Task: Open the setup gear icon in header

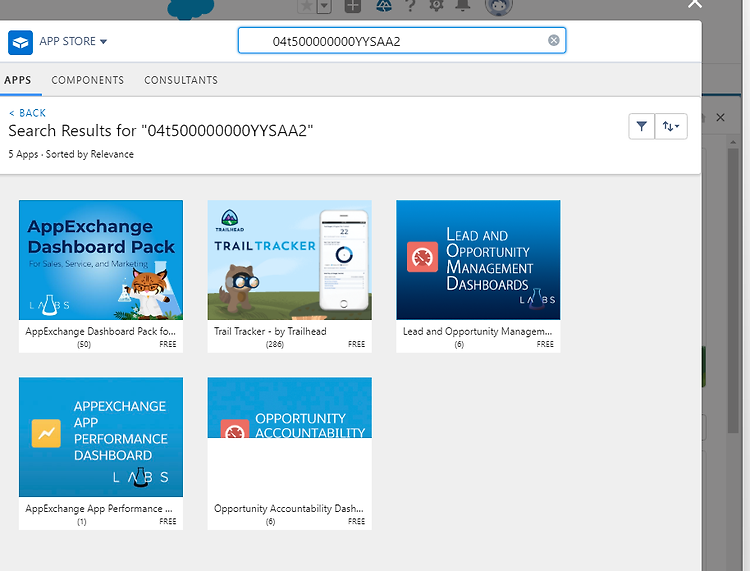Action: [x=436, y=5]
